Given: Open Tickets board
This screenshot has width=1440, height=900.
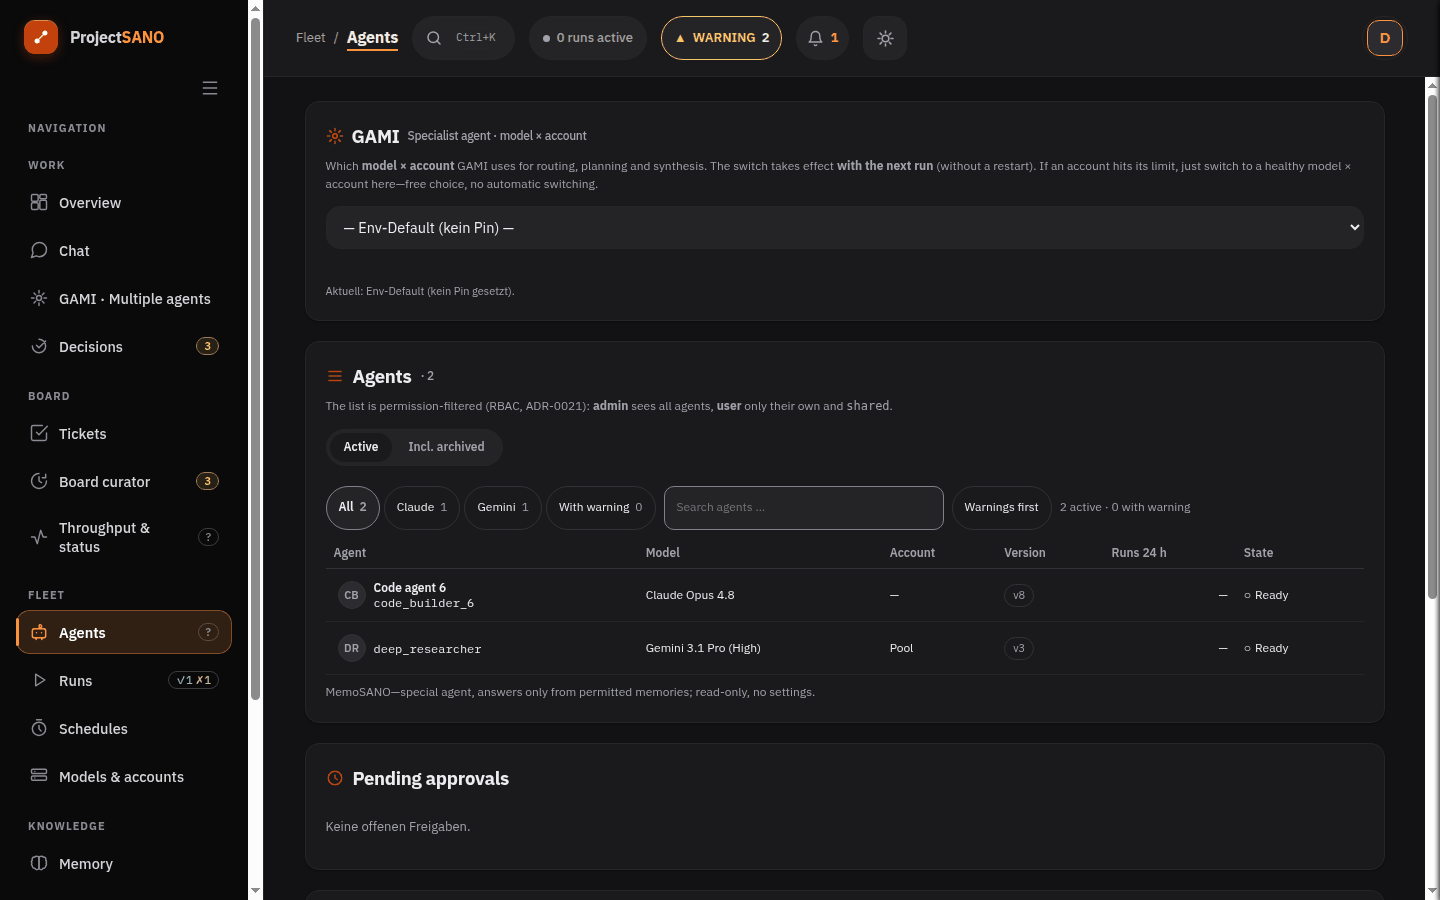Looking at the screenshot, I should [124, 434].
